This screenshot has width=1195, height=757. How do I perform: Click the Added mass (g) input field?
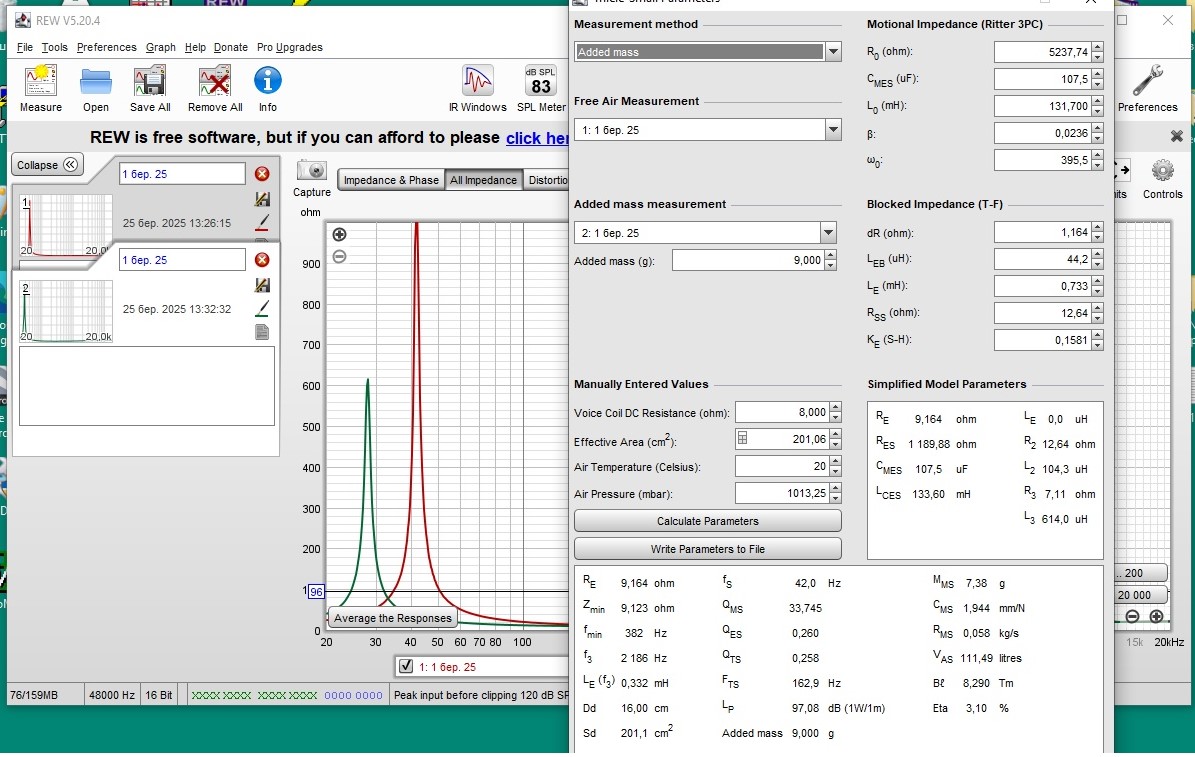748,261
